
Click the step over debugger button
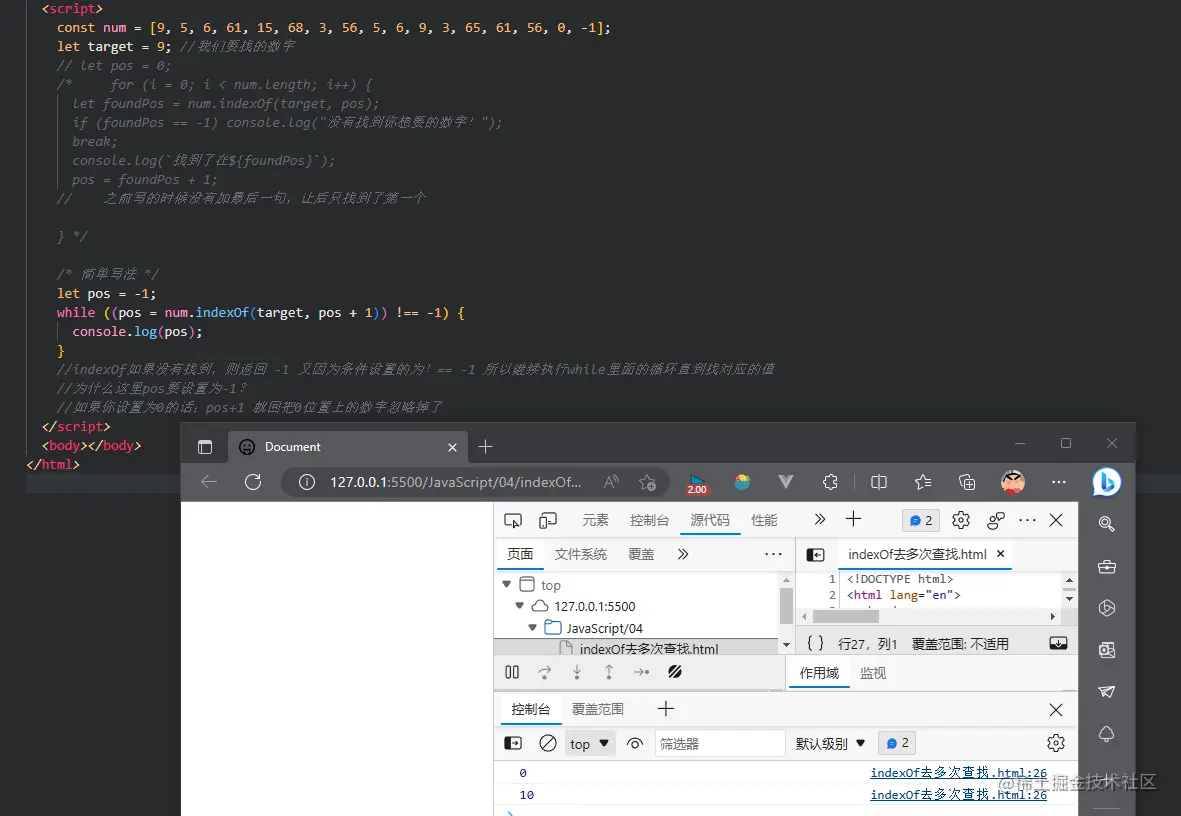click(545, 672)
